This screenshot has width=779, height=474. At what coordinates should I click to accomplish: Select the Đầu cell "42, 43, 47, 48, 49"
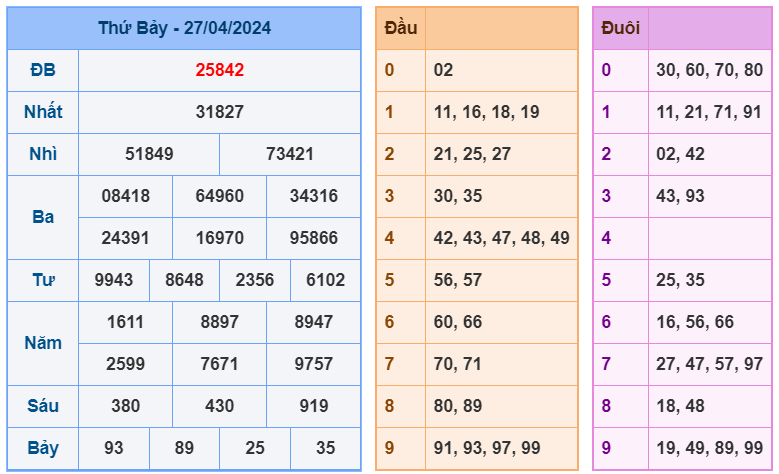point(501,238)
